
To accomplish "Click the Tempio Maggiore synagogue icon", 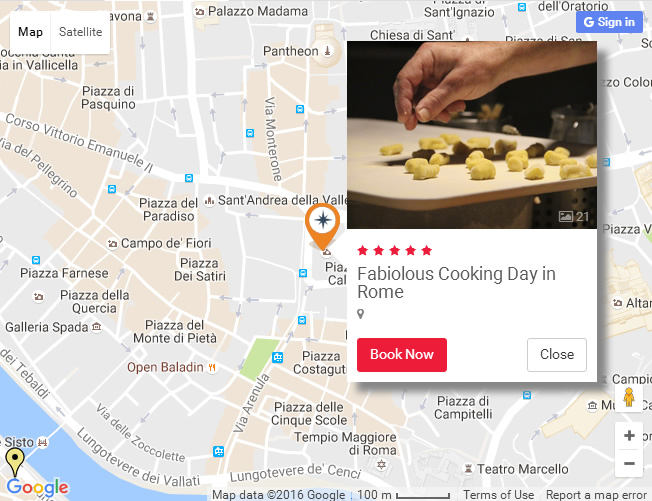I will 381,464.
